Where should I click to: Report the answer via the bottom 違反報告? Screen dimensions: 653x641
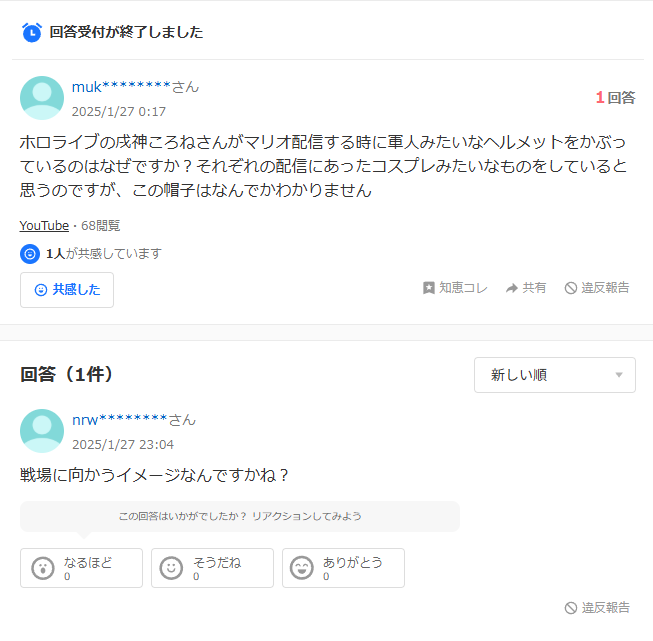click(597, 608)
